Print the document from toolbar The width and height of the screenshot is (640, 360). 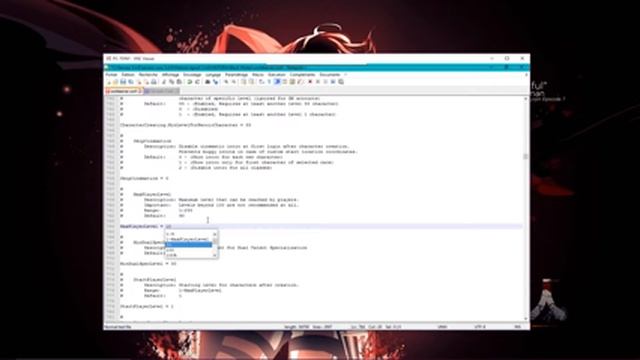click(x=154, y=82)
